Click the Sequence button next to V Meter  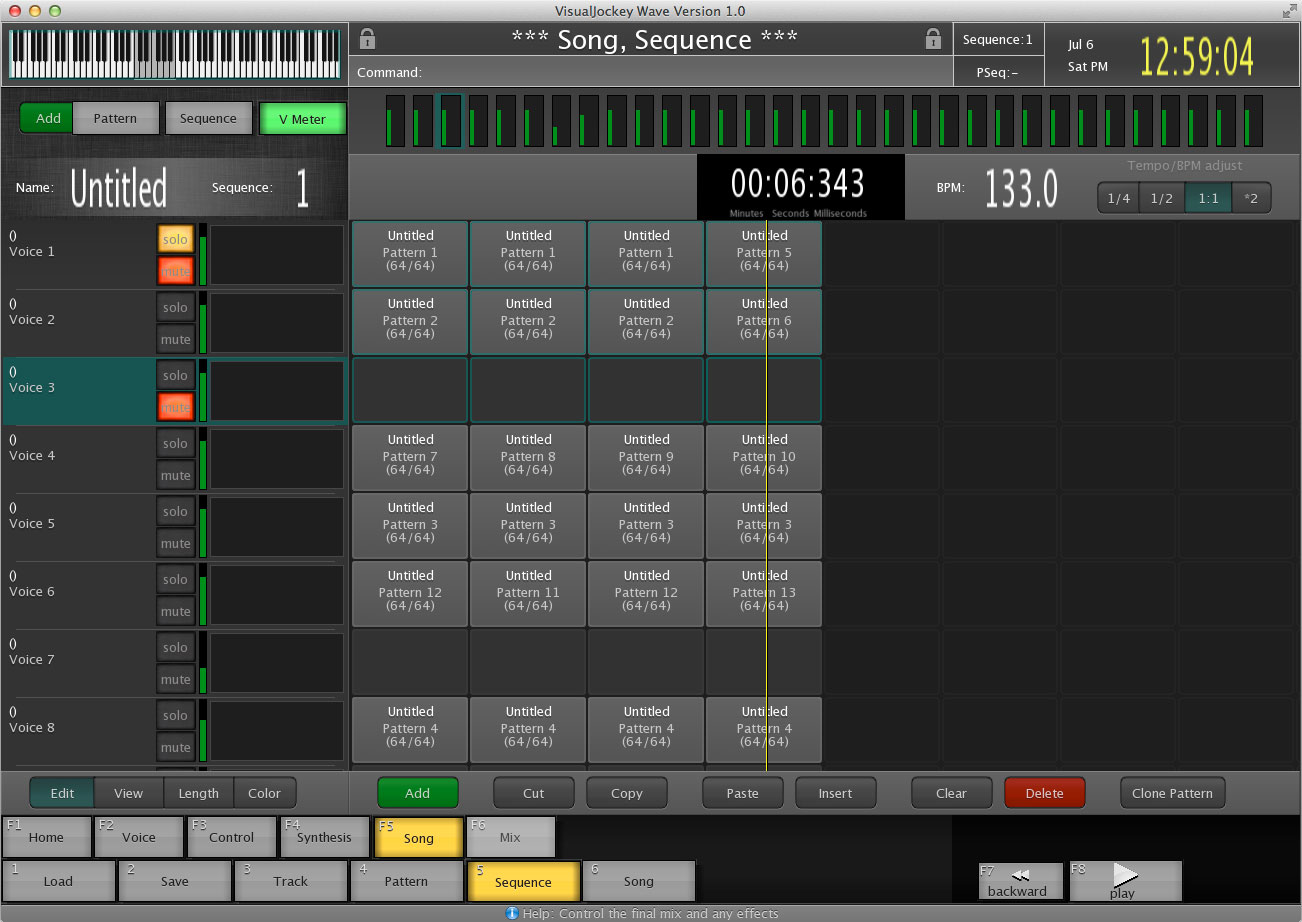208,118
